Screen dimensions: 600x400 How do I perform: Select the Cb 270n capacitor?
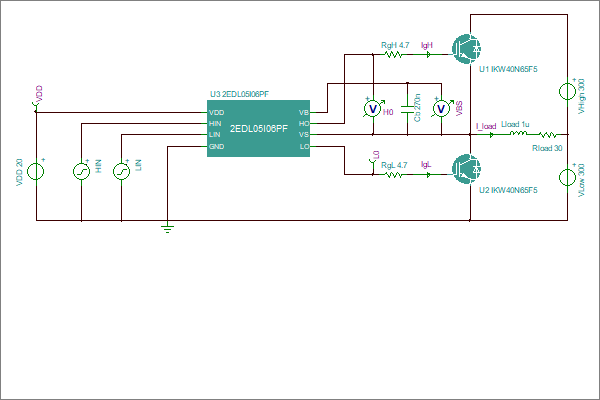(407, 109)
